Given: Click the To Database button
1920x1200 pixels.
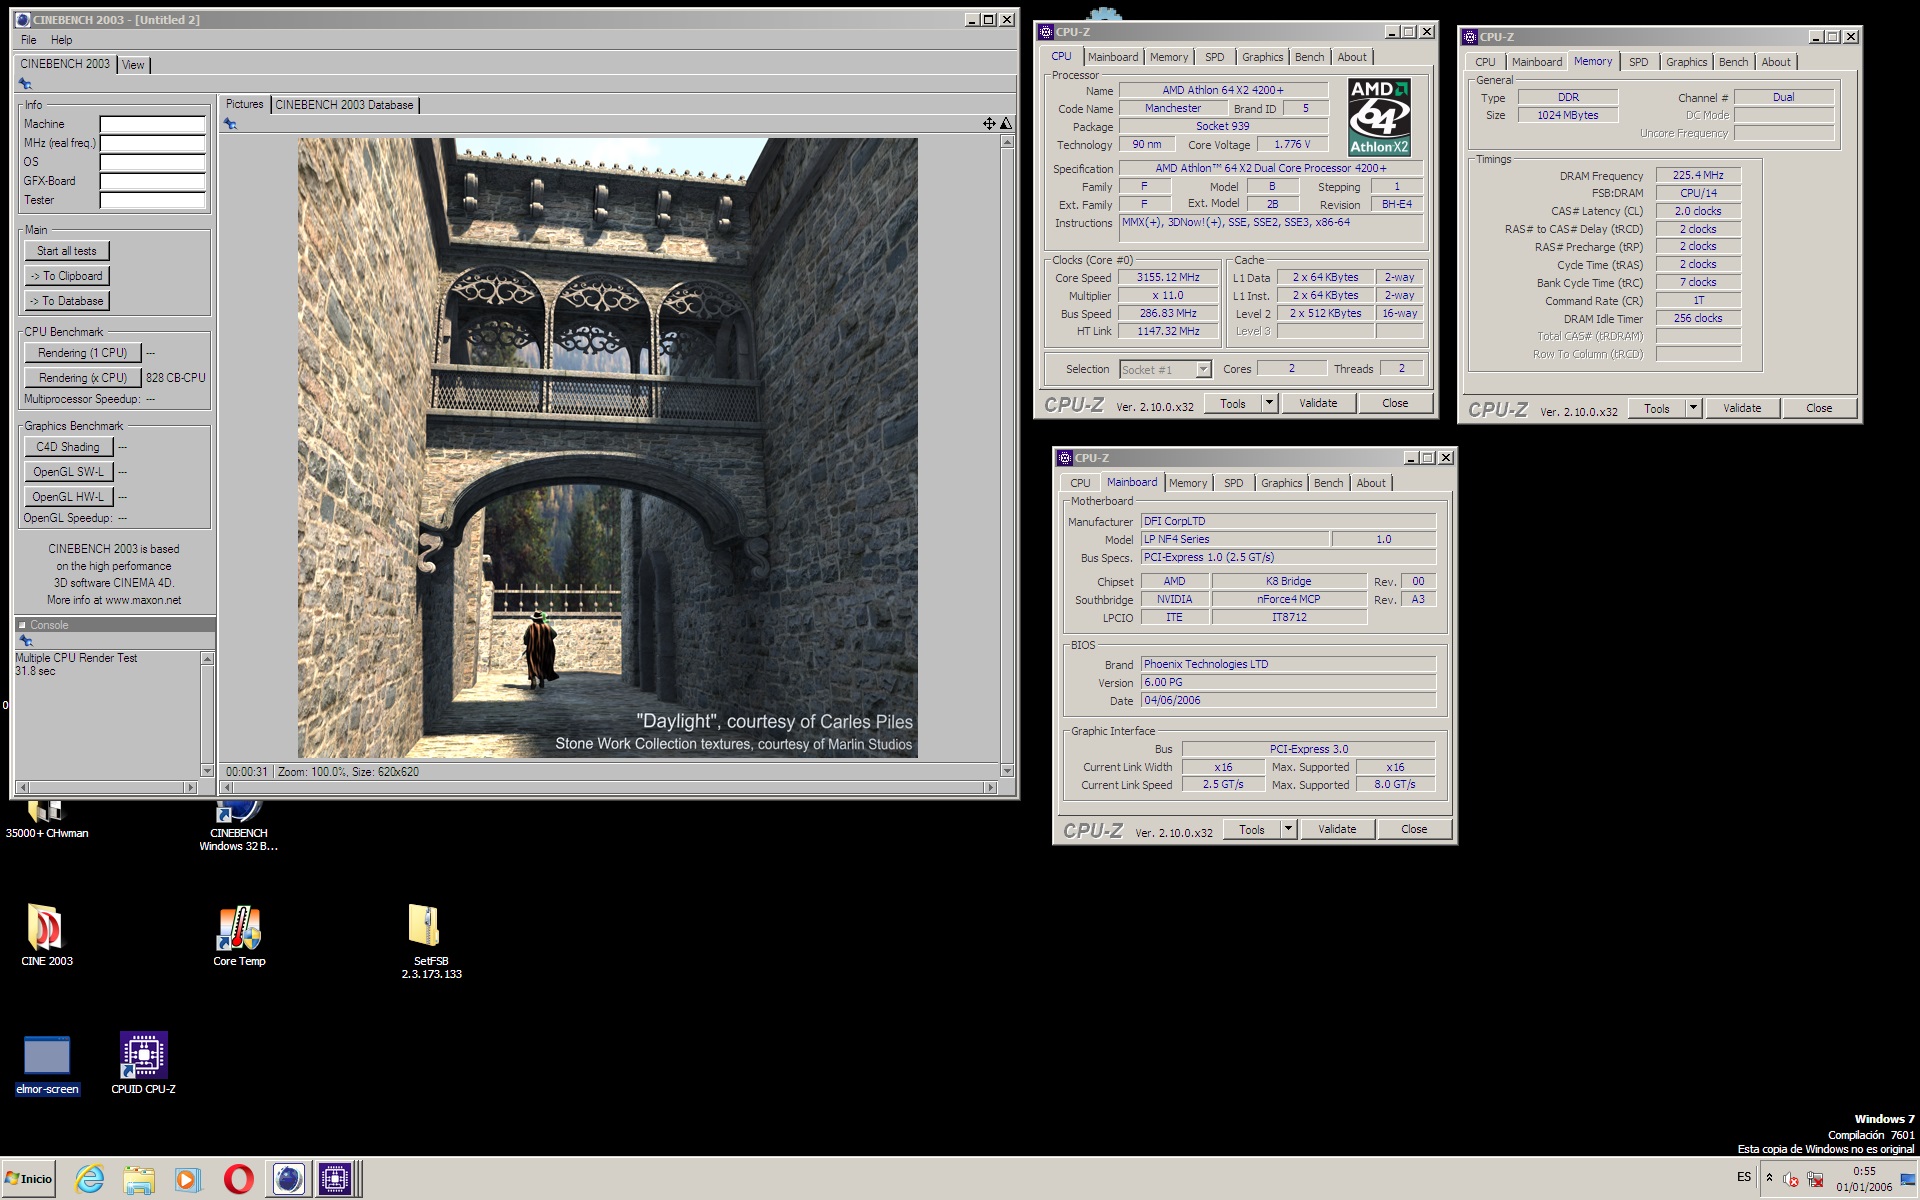Looking at the screenshot, I should click(x=67, y=301).
